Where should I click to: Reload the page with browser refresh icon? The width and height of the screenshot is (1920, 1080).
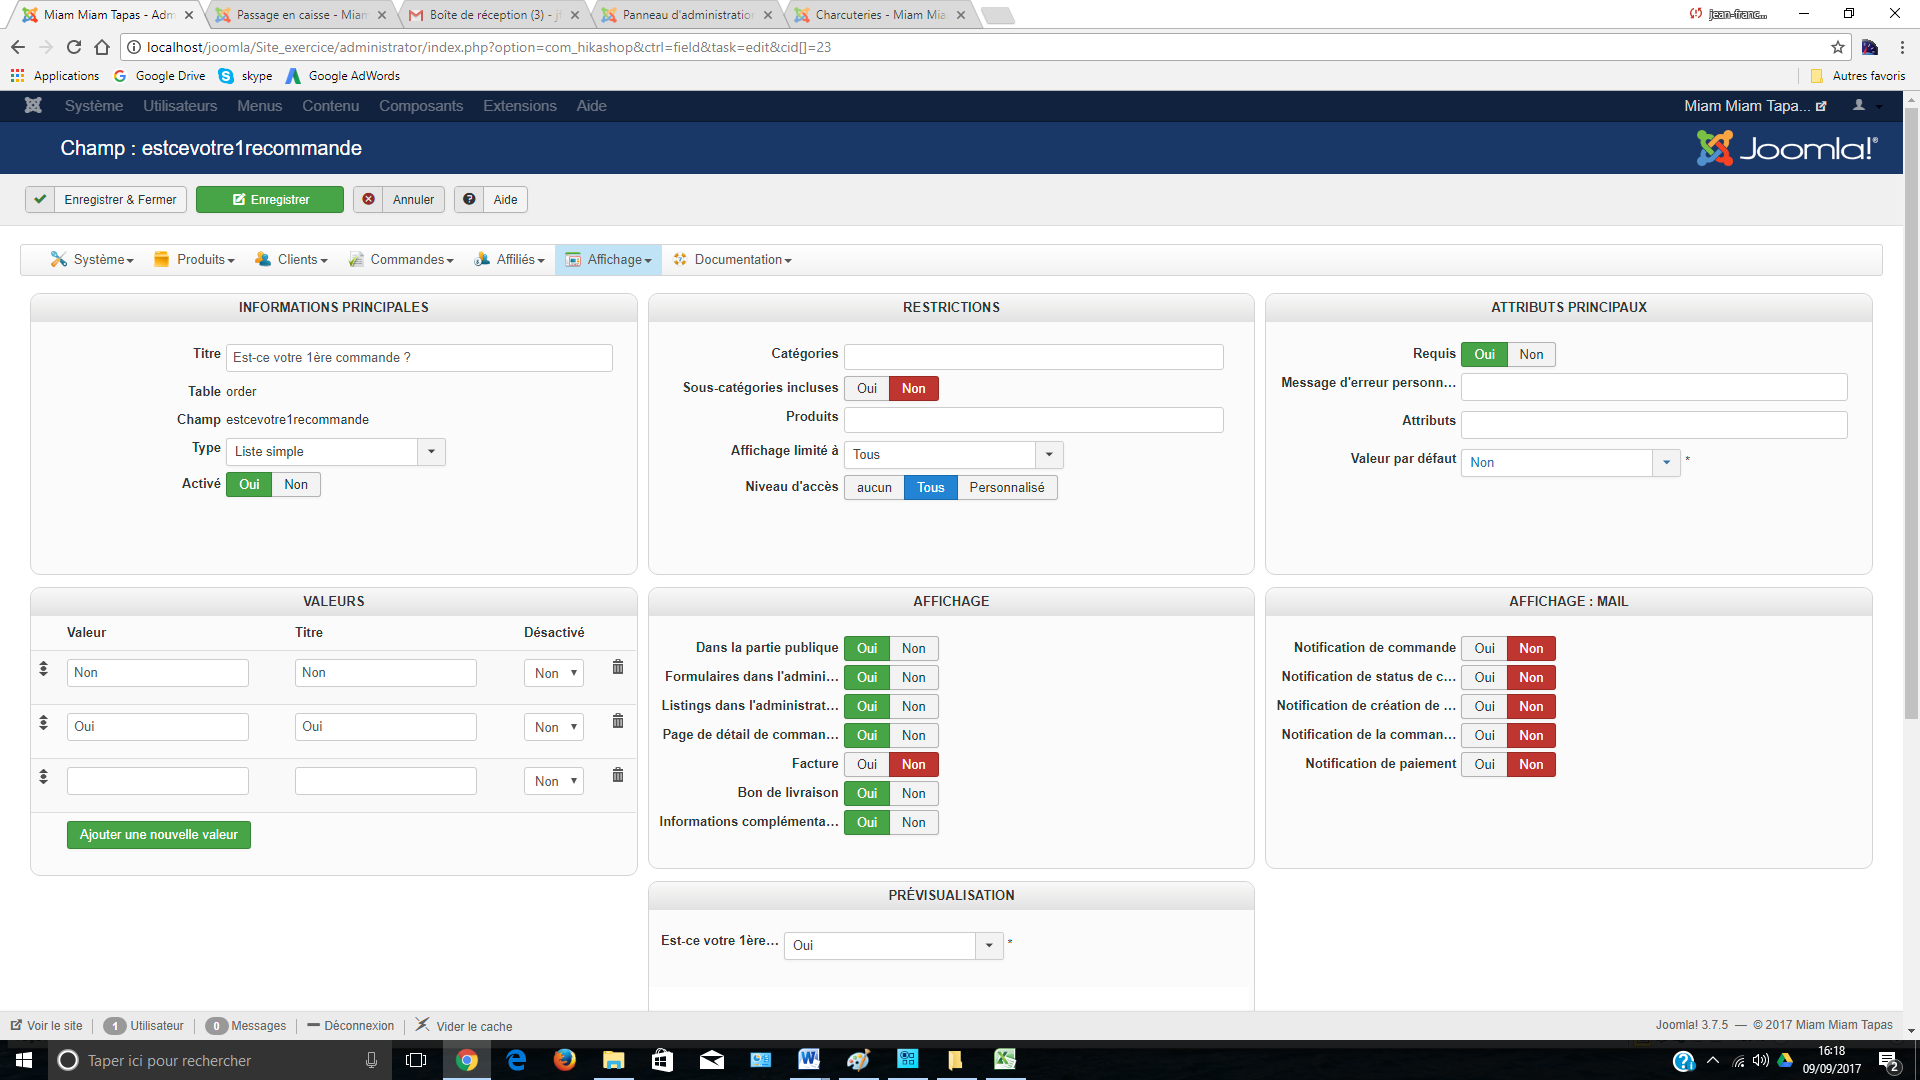click(x=74, y=47)
